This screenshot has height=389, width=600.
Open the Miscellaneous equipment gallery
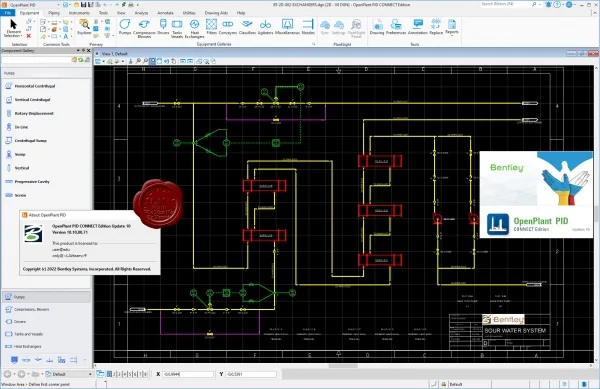(287, 27)
